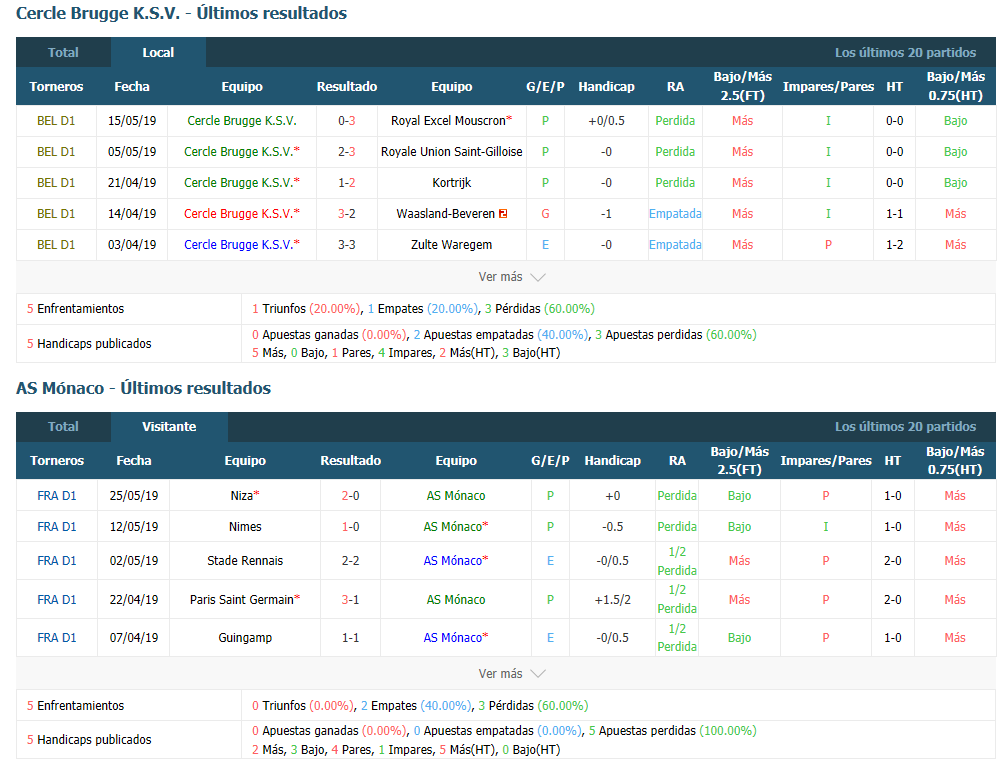Click result 2-0 in Niza row

350,496
